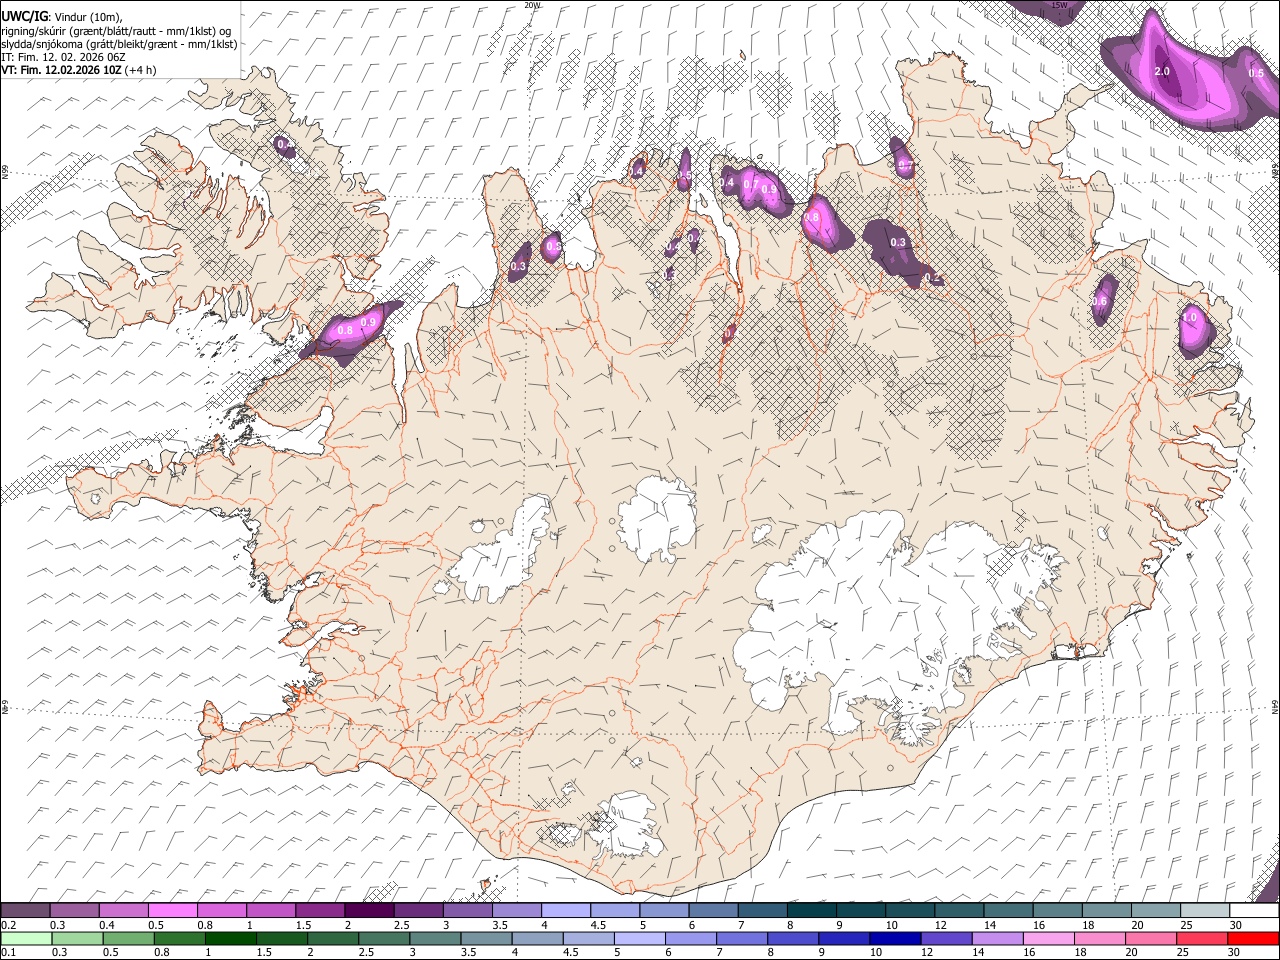This screenshot has height=960, width=1280.
Task: Click lower legend swatch between 1 and 1.5
Action: coord(230,938)
